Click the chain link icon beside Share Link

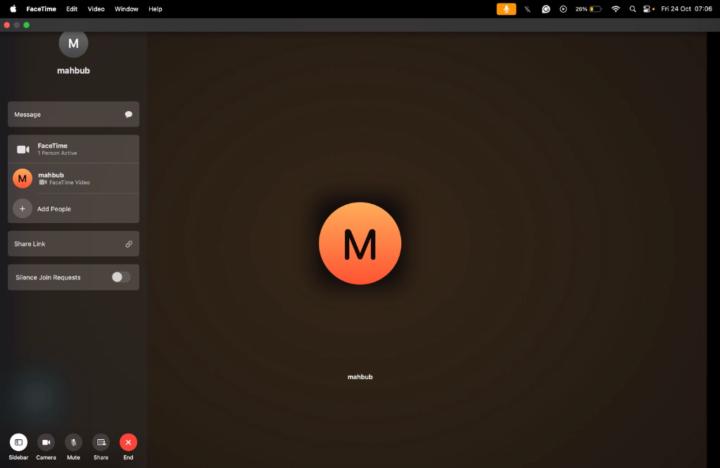tap(128, 244)
